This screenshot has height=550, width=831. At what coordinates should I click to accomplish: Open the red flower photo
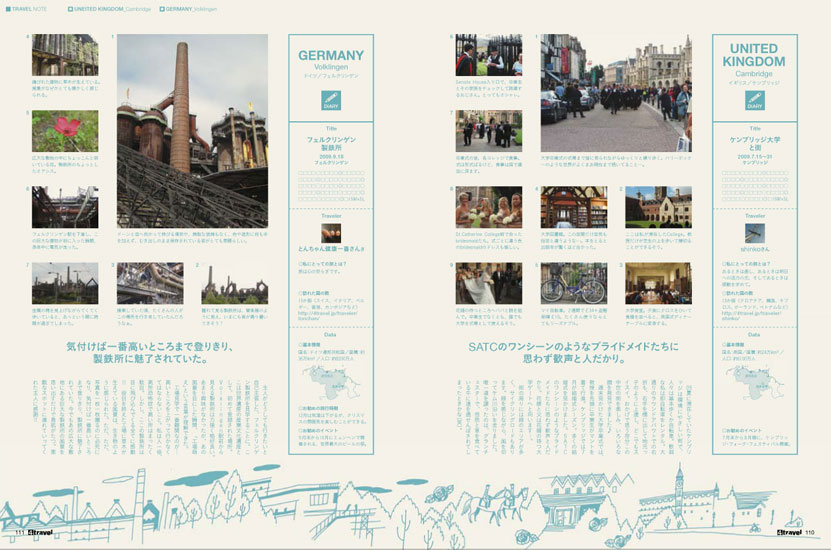(x=65, y=129)
